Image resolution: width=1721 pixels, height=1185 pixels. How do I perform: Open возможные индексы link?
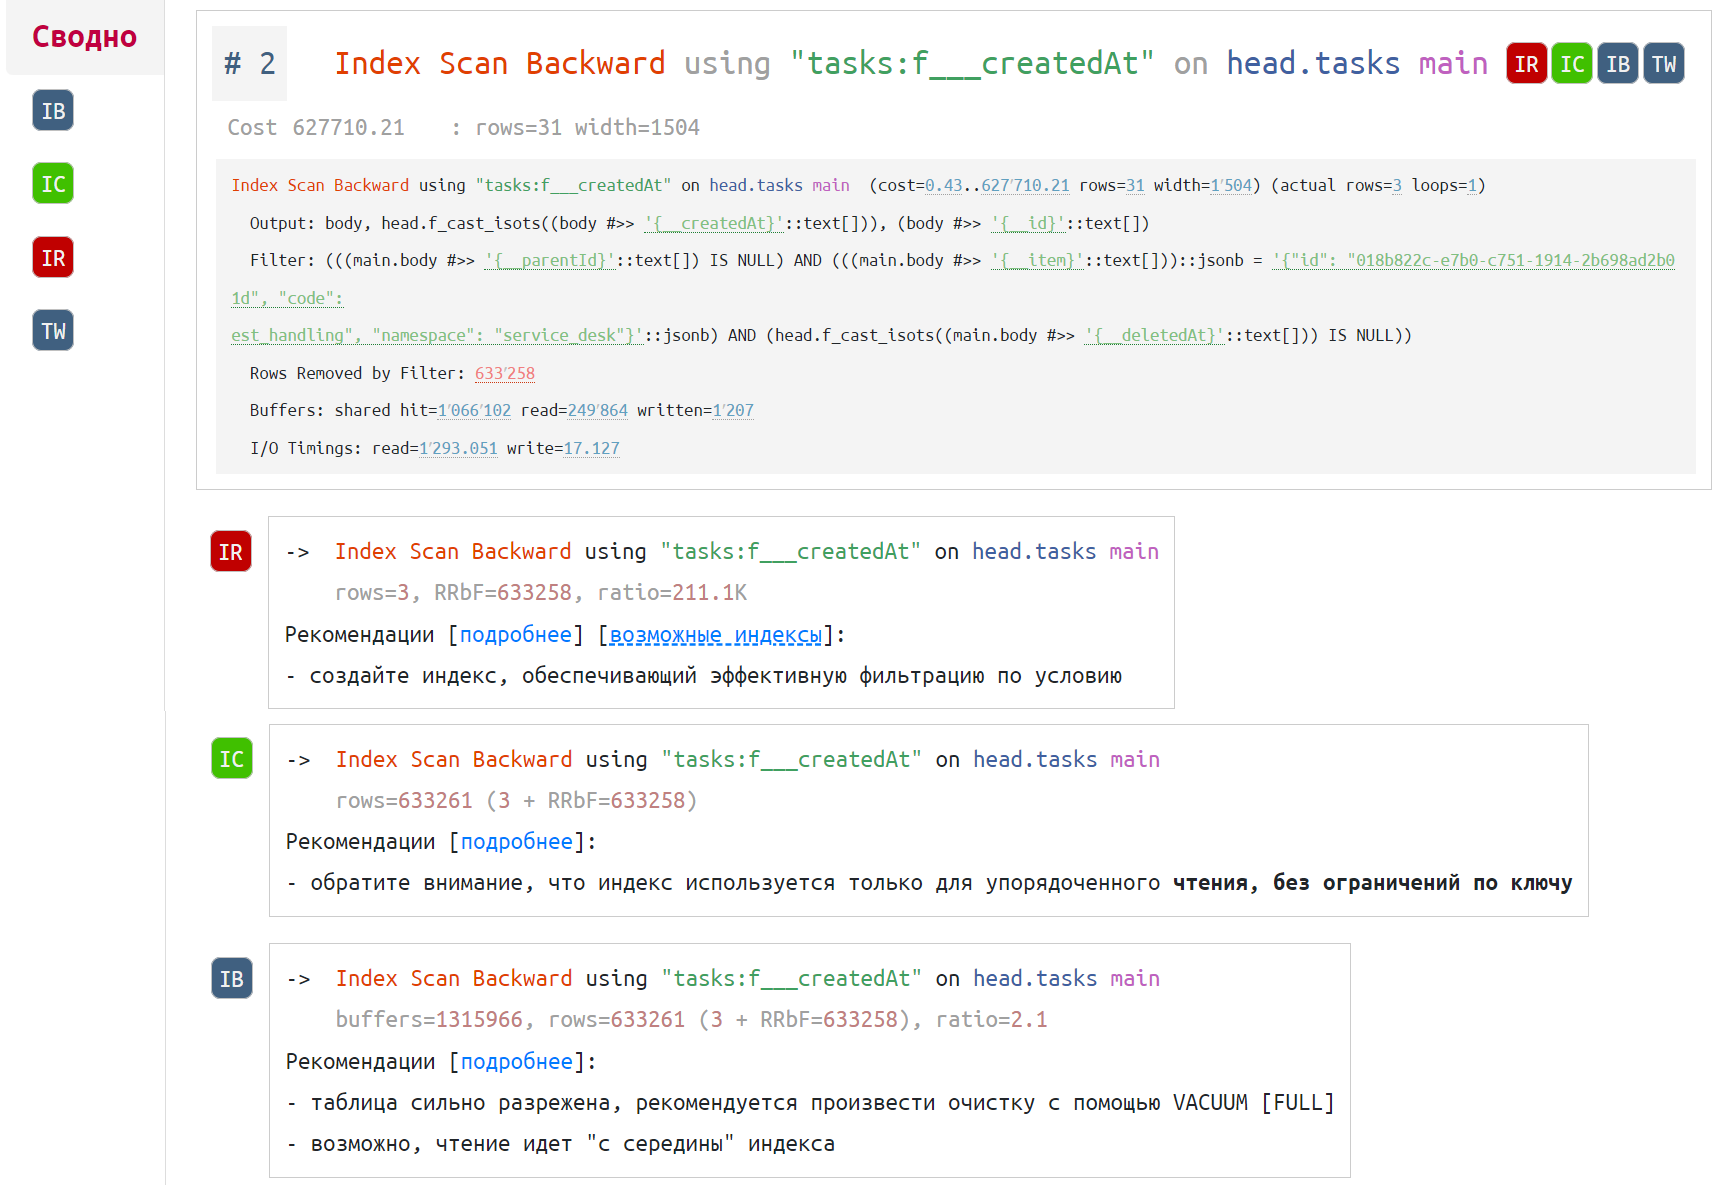click(716, 635)
